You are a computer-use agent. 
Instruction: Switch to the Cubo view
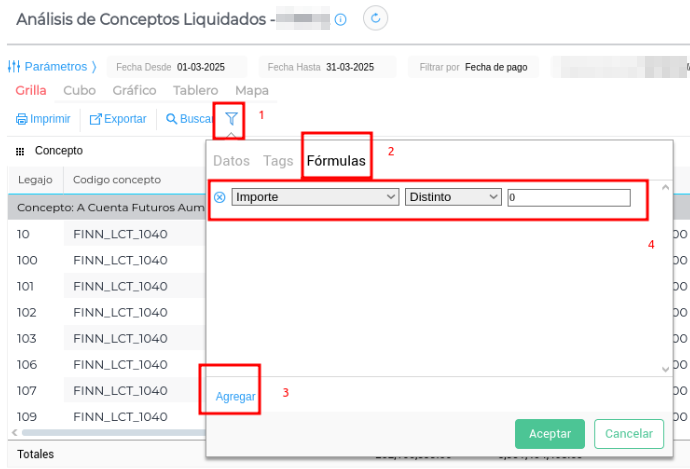pos(79,90)
